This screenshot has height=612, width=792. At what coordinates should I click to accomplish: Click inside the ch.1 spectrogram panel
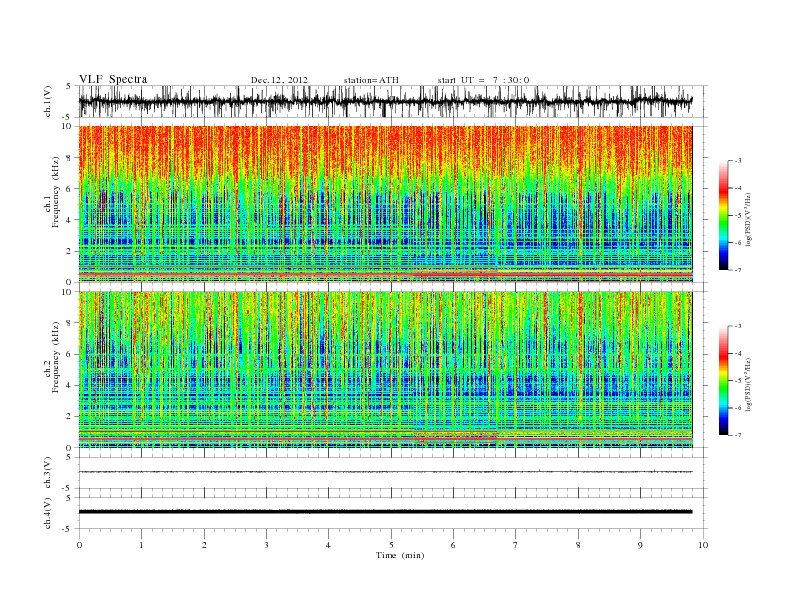click(x=385, y=204)
